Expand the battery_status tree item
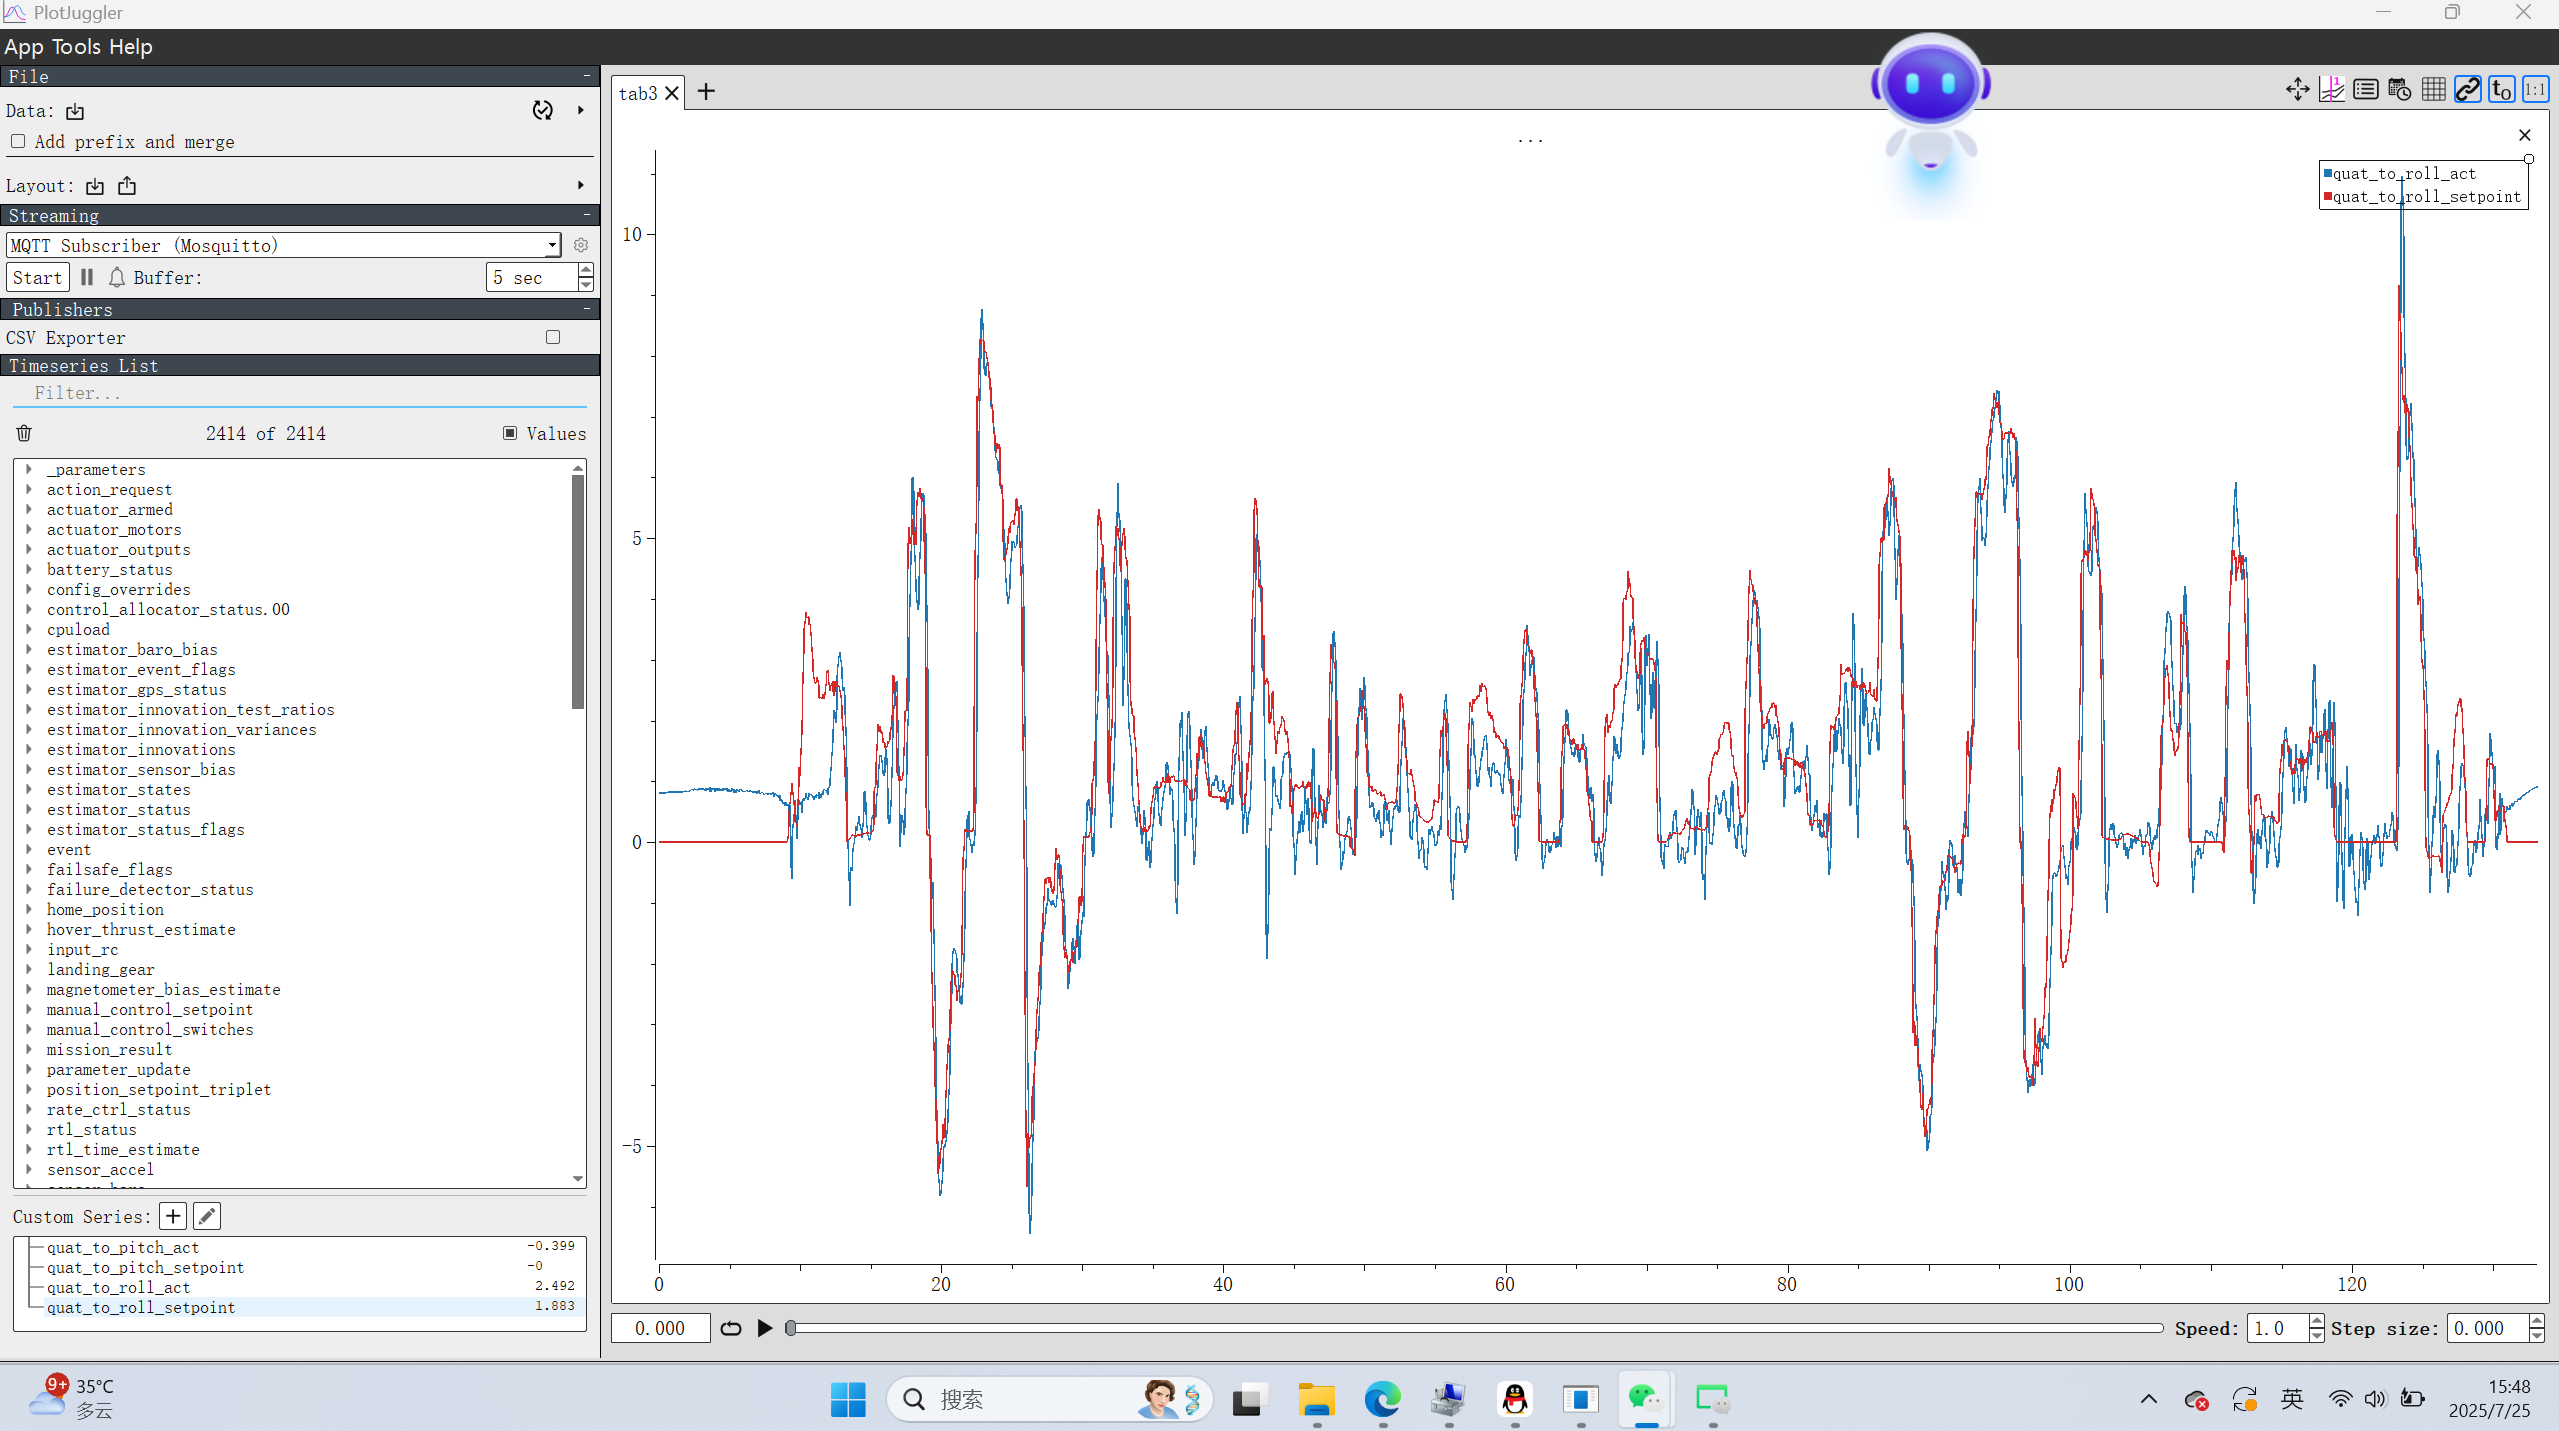Viewport: 2559px width, 1431px height. click(29, 569)
